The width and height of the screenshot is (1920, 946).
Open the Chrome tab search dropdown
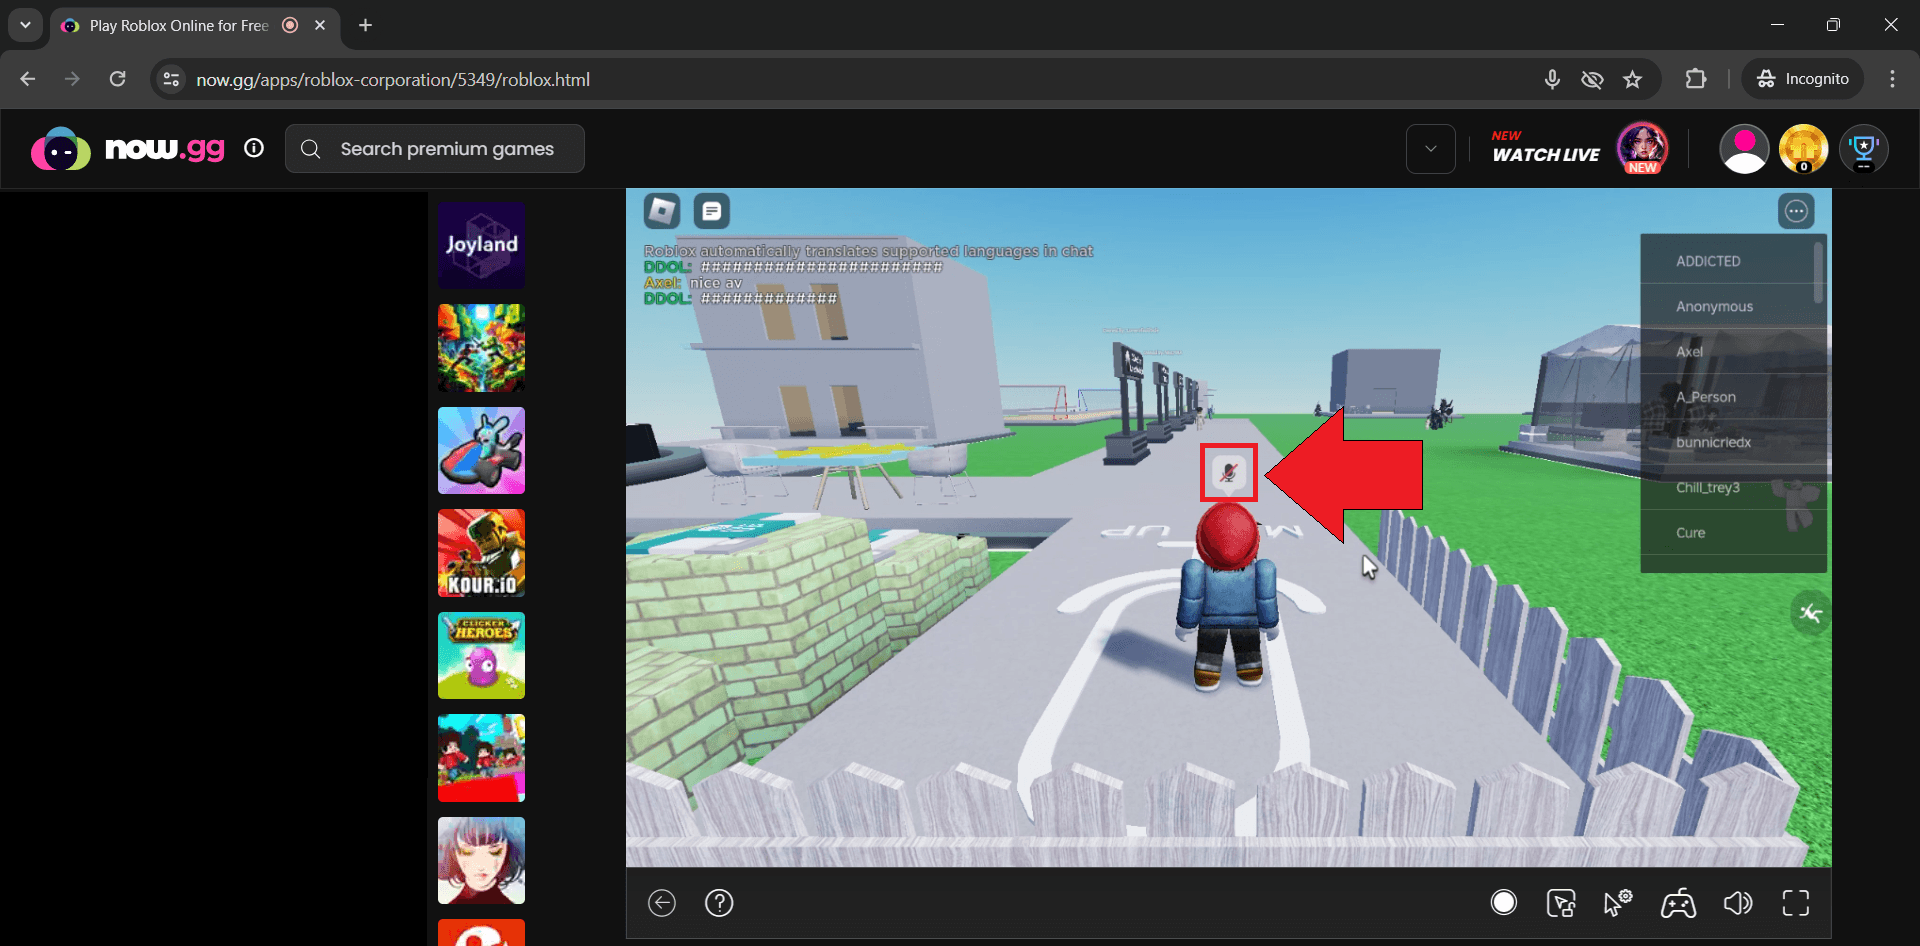[x=25, y=25]
